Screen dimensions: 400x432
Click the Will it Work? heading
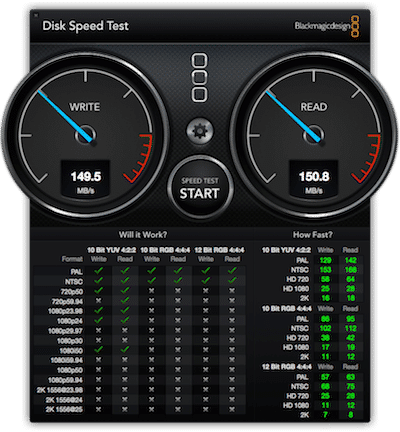[143, 235]
